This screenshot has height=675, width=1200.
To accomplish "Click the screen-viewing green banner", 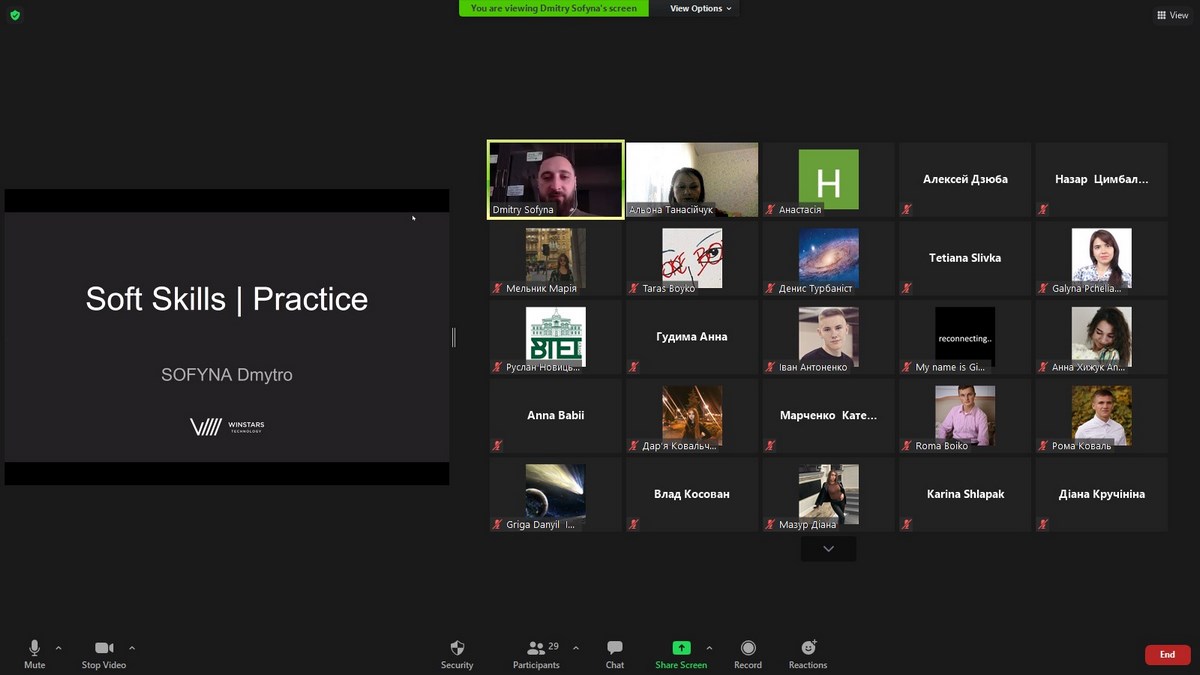I will (x=554, y=8).
